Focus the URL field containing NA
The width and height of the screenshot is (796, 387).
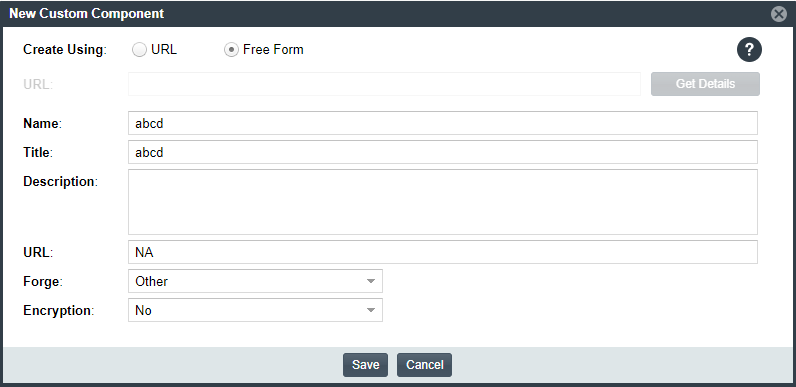(443, 252)
